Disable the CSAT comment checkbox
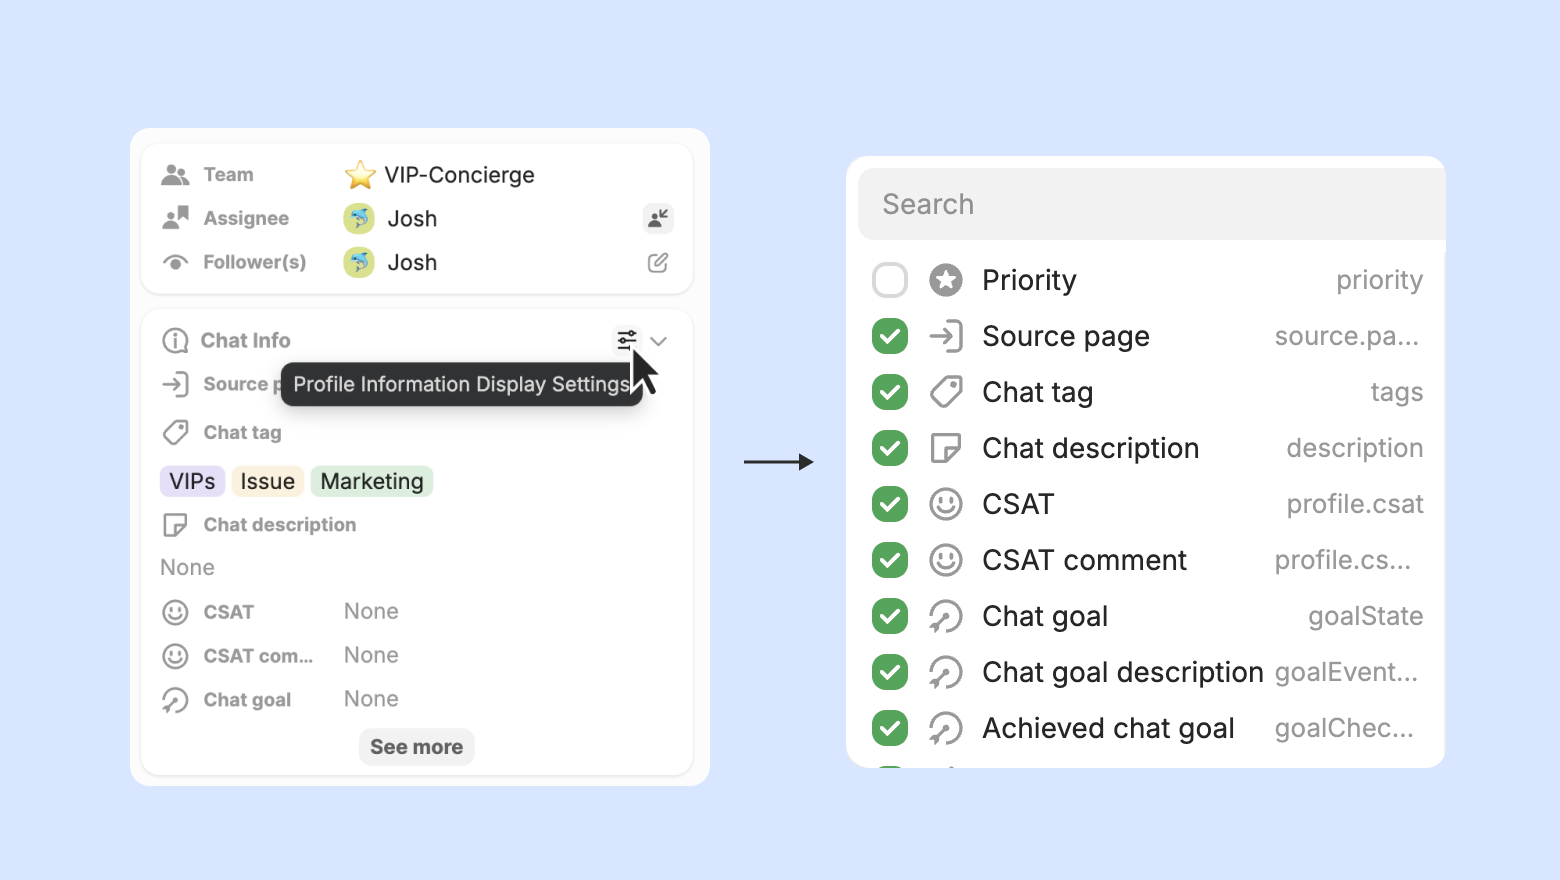This screenshot has height=880, width=1560. coord(890,560)
